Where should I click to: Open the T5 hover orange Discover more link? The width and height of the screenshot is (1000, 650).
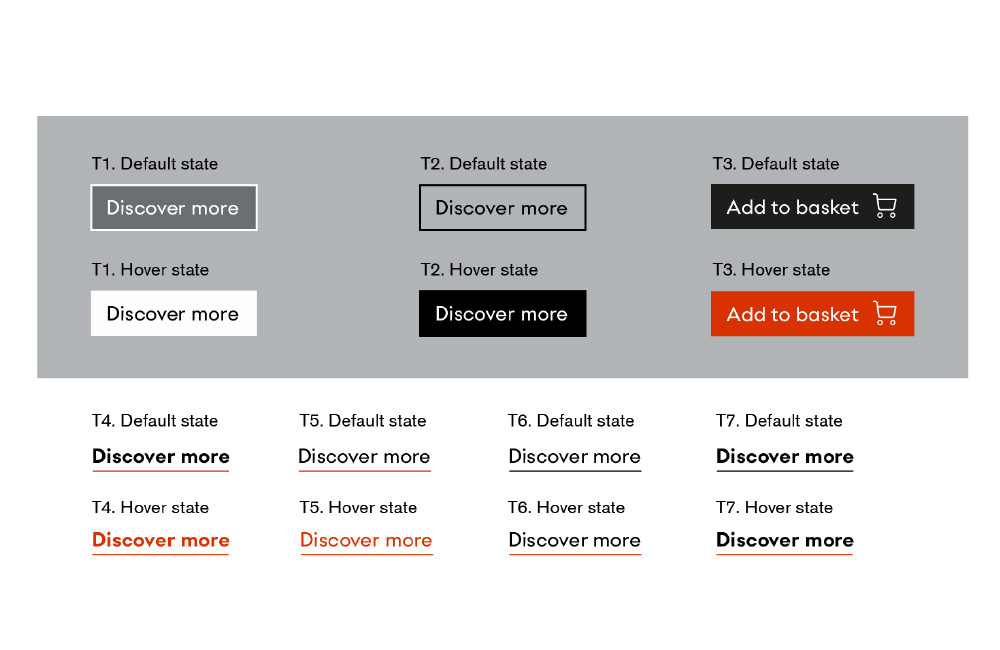(x=366, y=541)
